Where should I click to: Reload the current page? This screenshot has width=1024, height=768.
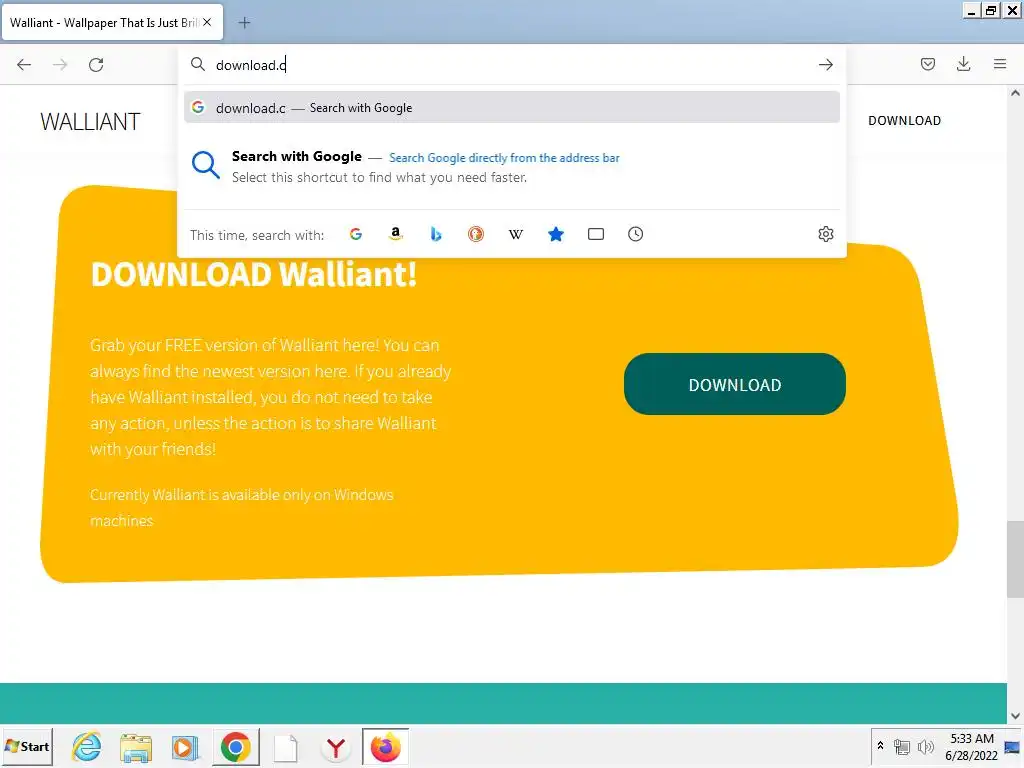(96, 65)
